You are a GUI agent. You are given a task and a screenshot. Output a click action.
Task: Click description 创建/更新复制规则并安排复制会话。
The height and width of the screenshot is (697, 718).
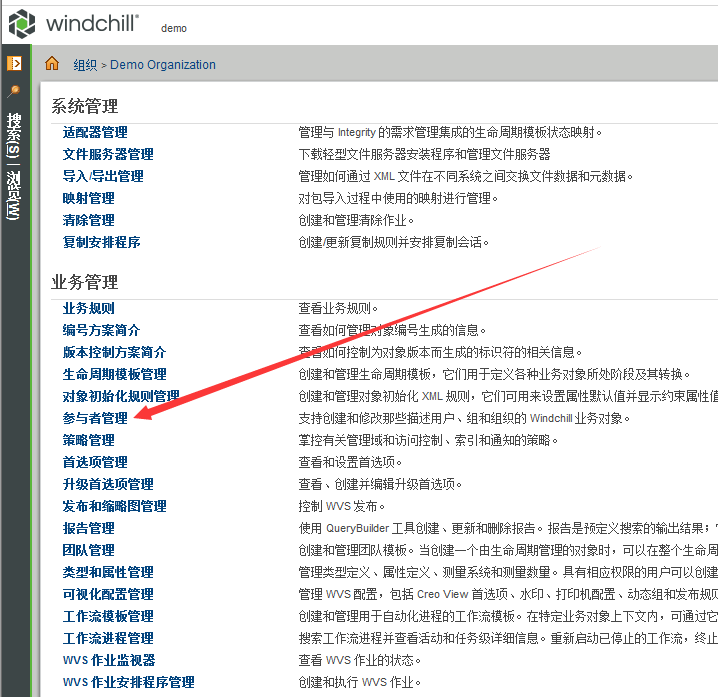coord(394,242)
